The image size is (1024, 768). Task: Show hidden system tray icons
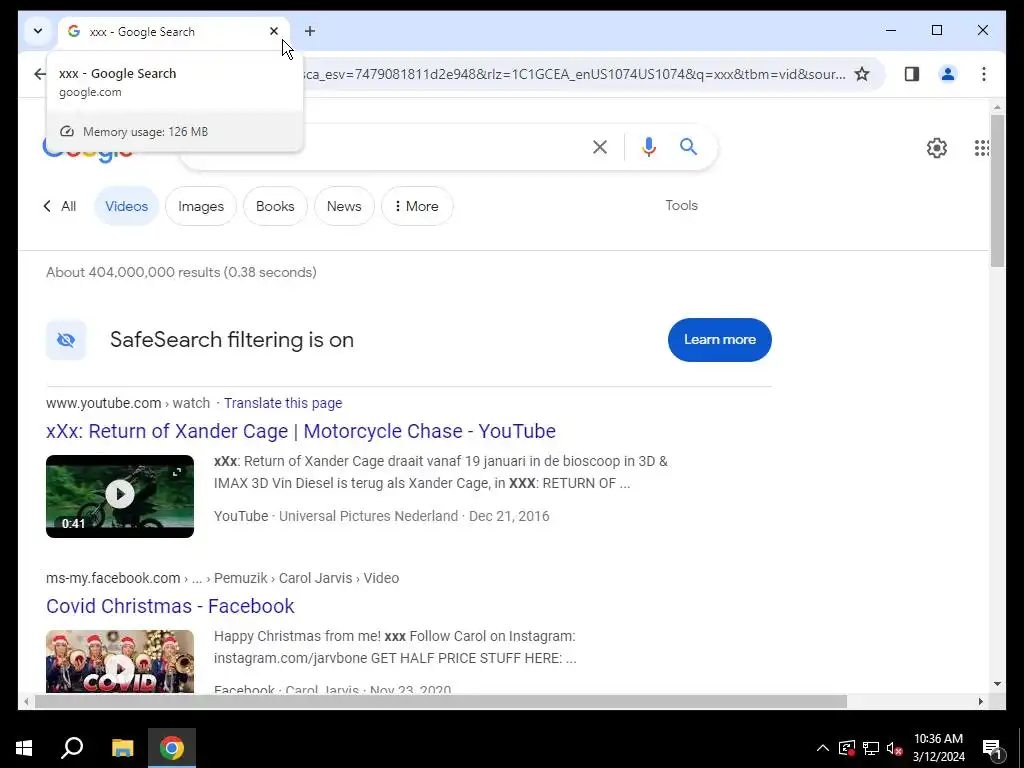[x=823, y=748]
